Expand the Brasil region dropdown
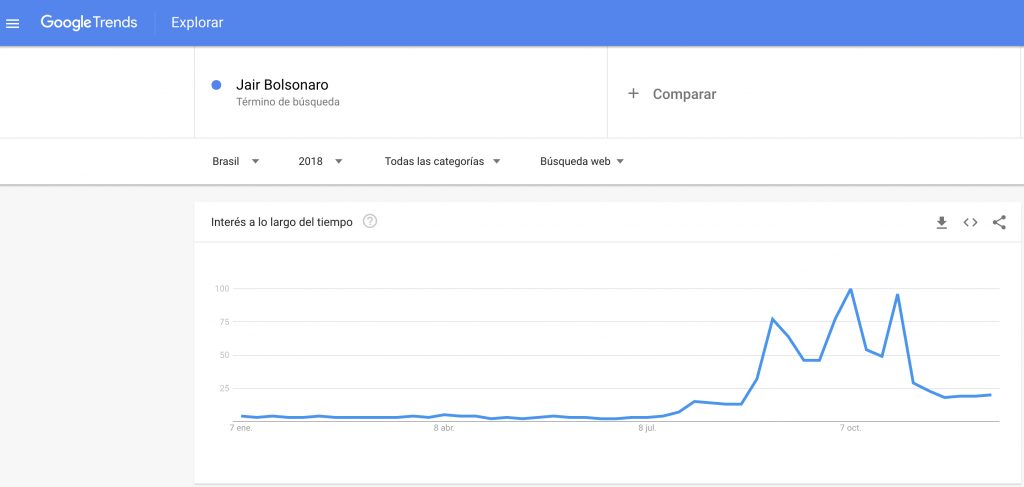The height and width of the screenshot is (487, 1024). (x=236, y=161)
